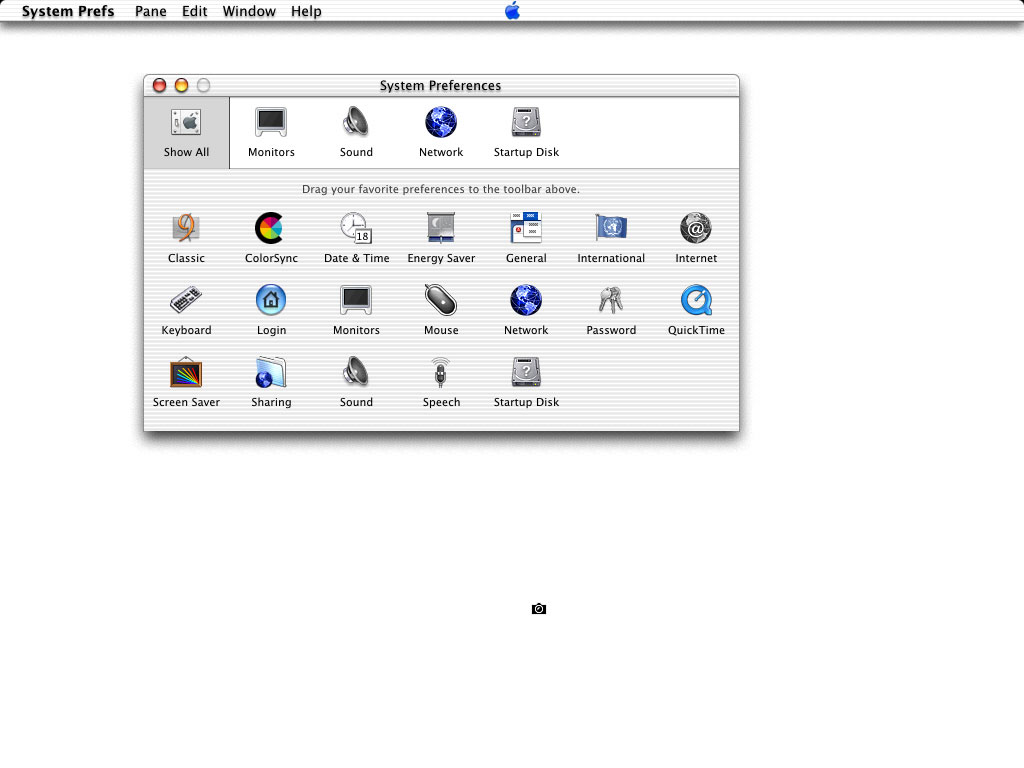Open the General preferences icon

[x=526, y=228]
